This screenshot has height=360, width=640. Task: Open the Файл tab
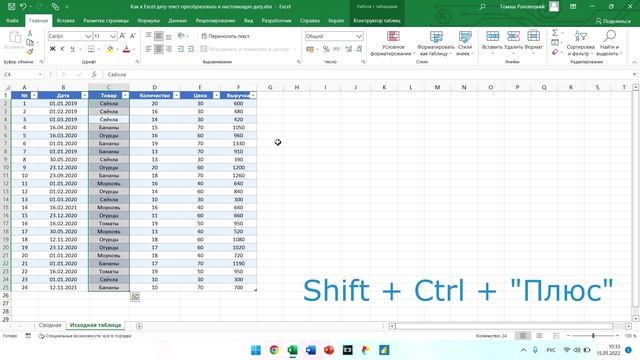coord(12,20)
